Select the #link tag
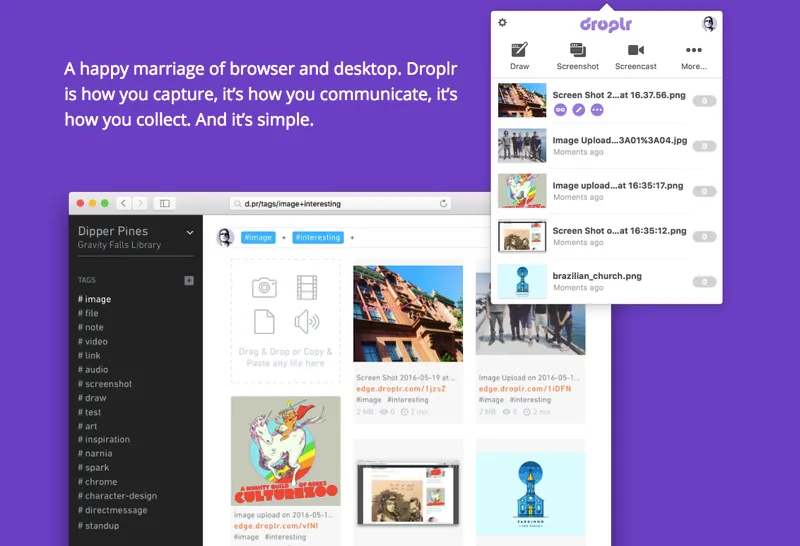 tap(89, 356)
